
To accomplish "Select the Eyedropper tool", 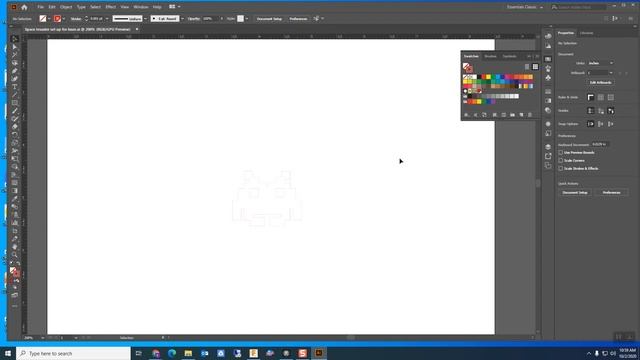I will coord(15,199).
